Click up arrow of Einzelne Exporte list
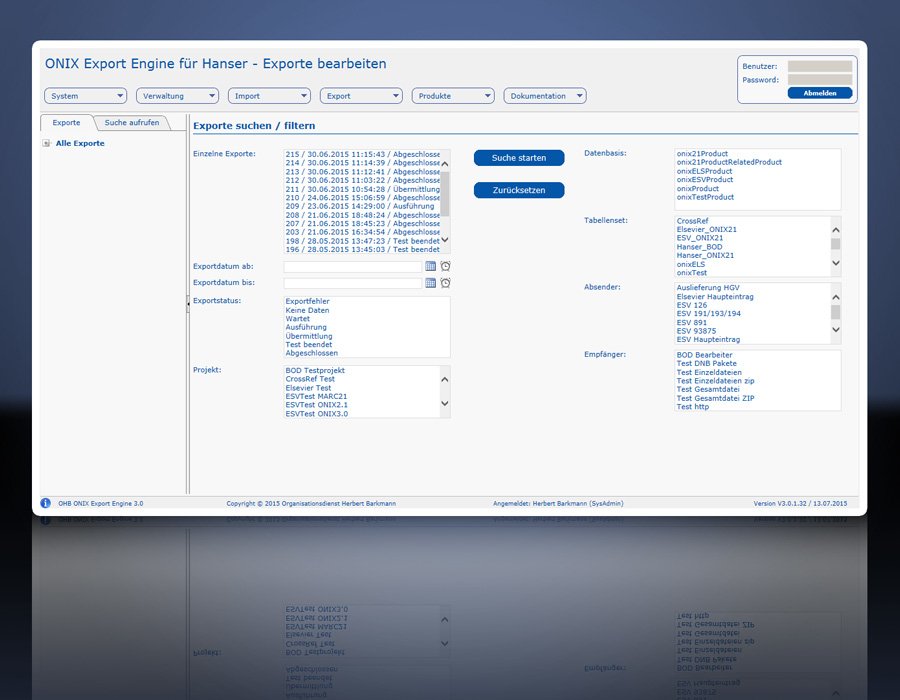Image resolution: width=900 pixels, height=700 pixels. pyautogui.click(x=445, y=164)
